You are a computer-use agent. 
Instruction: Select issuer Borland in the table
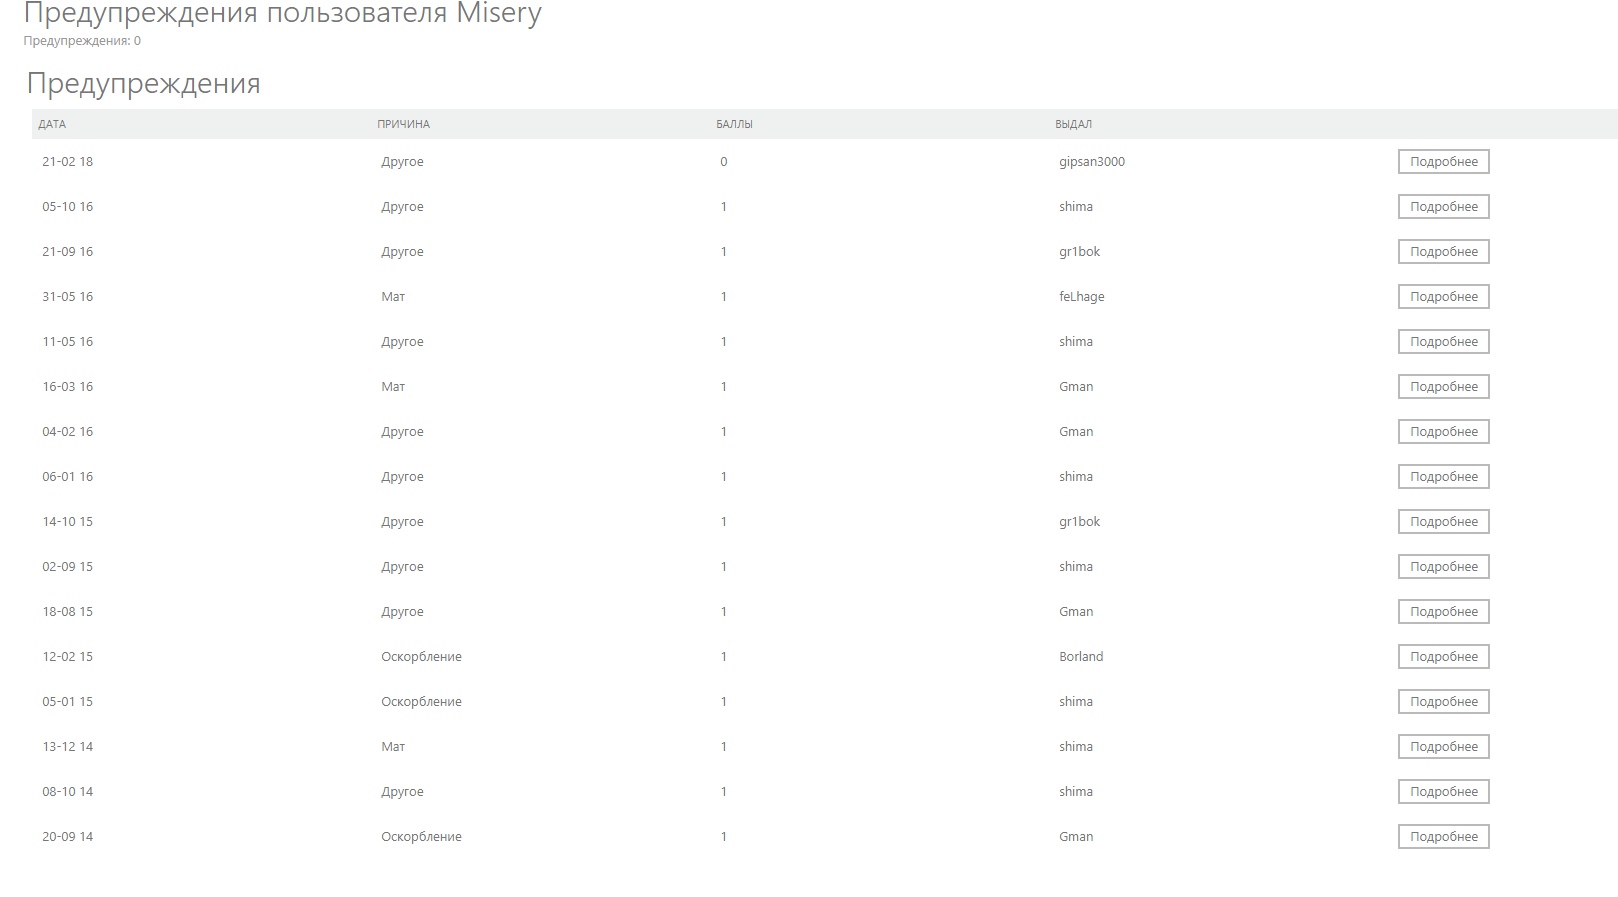click(x=1081, y=657)
